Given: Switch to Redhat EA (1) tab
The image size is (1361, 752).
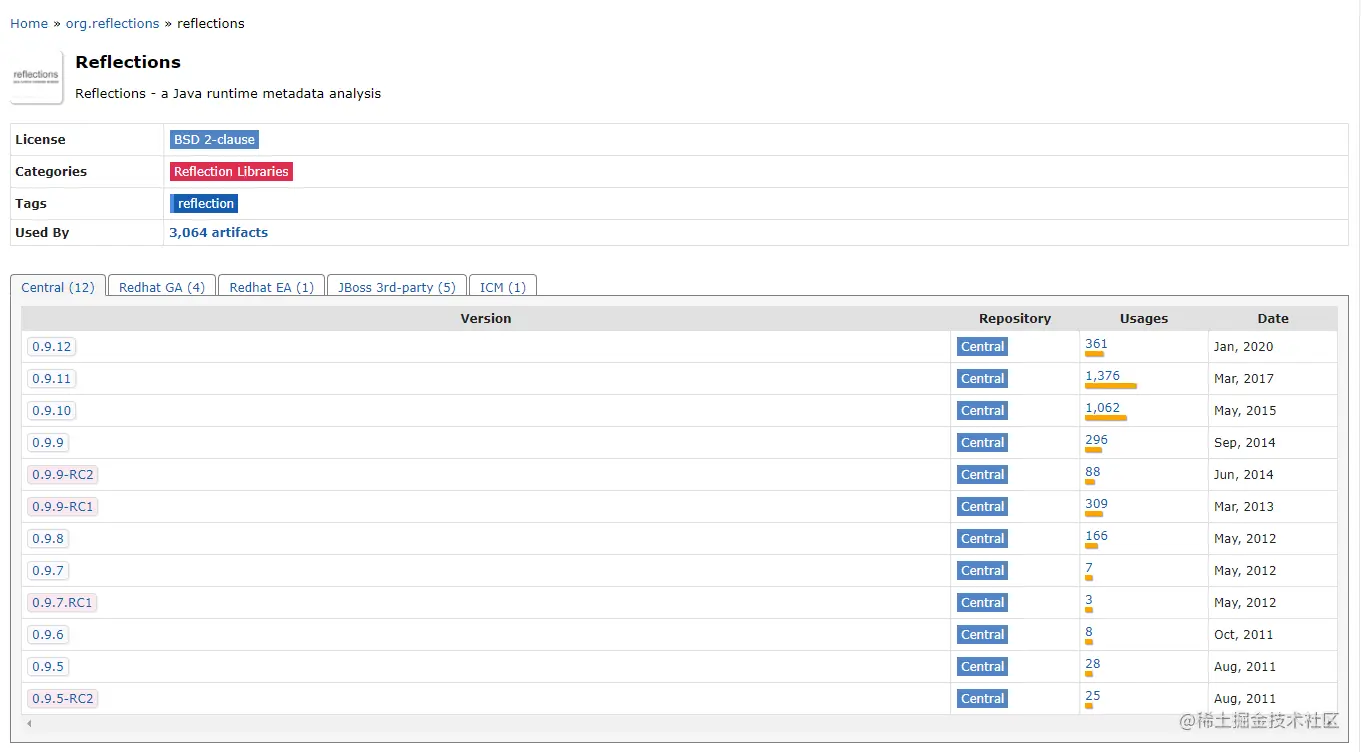Looking at the screenshot, I should [271, 287].
